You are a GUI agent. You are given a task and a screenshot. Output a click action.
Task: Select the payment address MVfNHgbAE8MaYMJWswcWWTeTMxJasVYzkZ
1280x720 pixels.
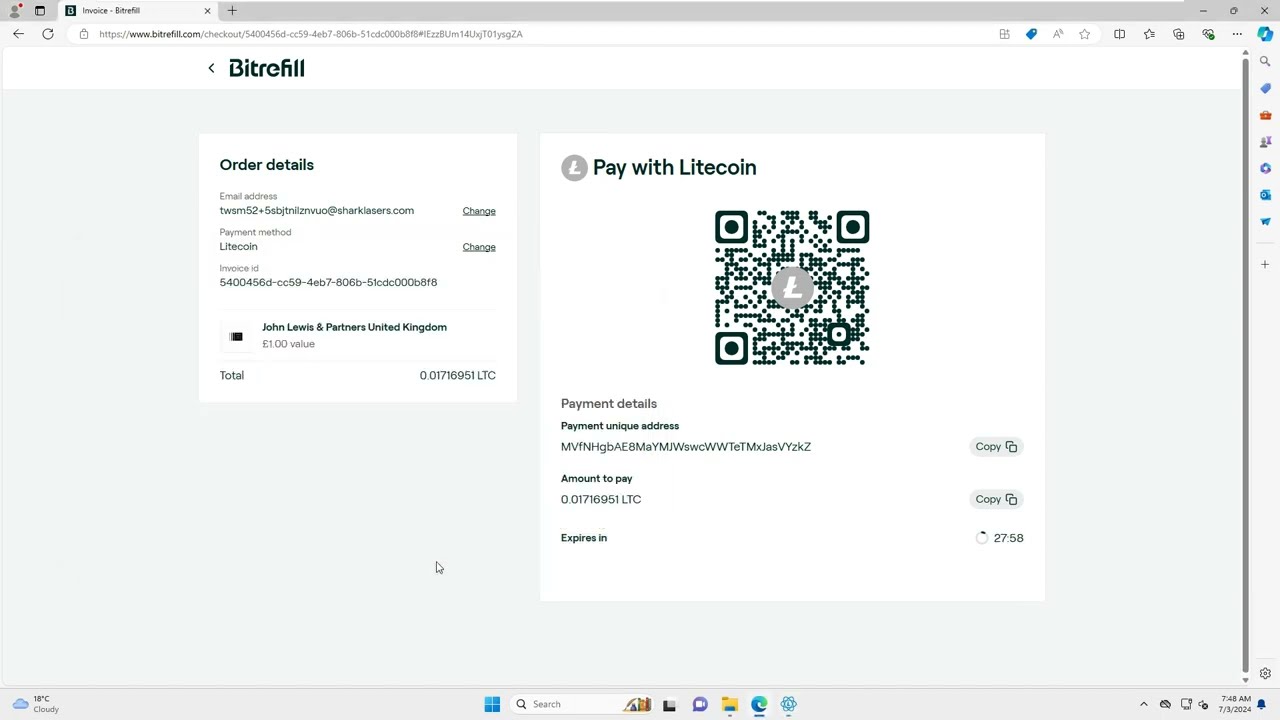point(686,447)
